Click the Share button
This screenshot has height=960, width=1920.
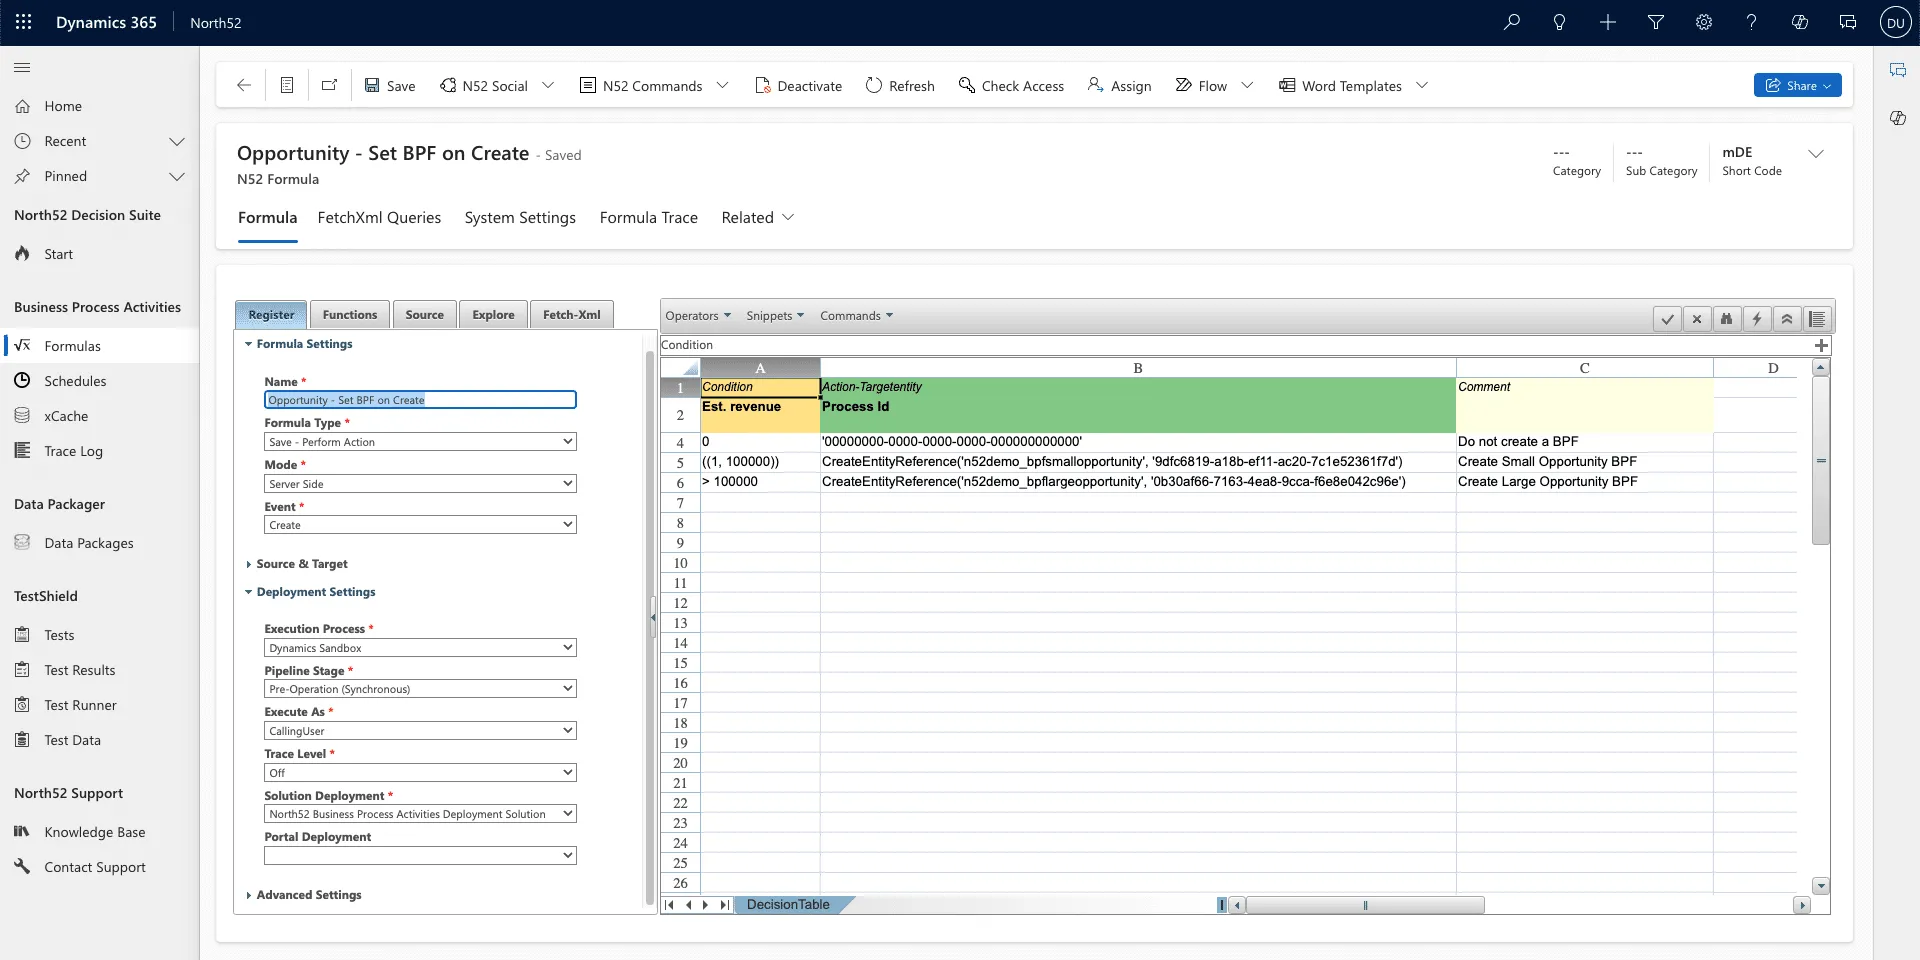[x=1797, y=85]
